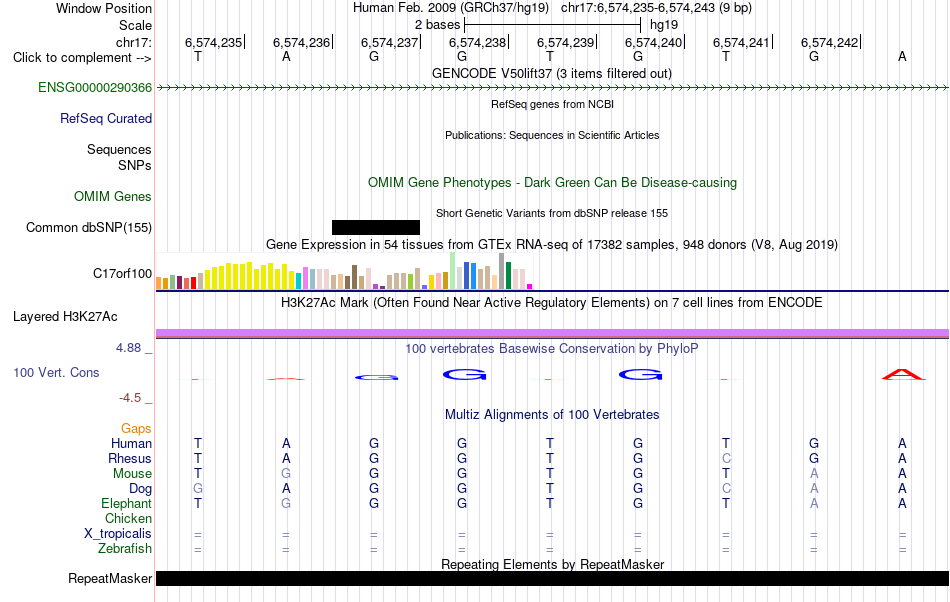Click 'Publications: Sequences in Scientific Articles' title
Viewport: 950px width, 602px height.
click(x=552, y=135)
